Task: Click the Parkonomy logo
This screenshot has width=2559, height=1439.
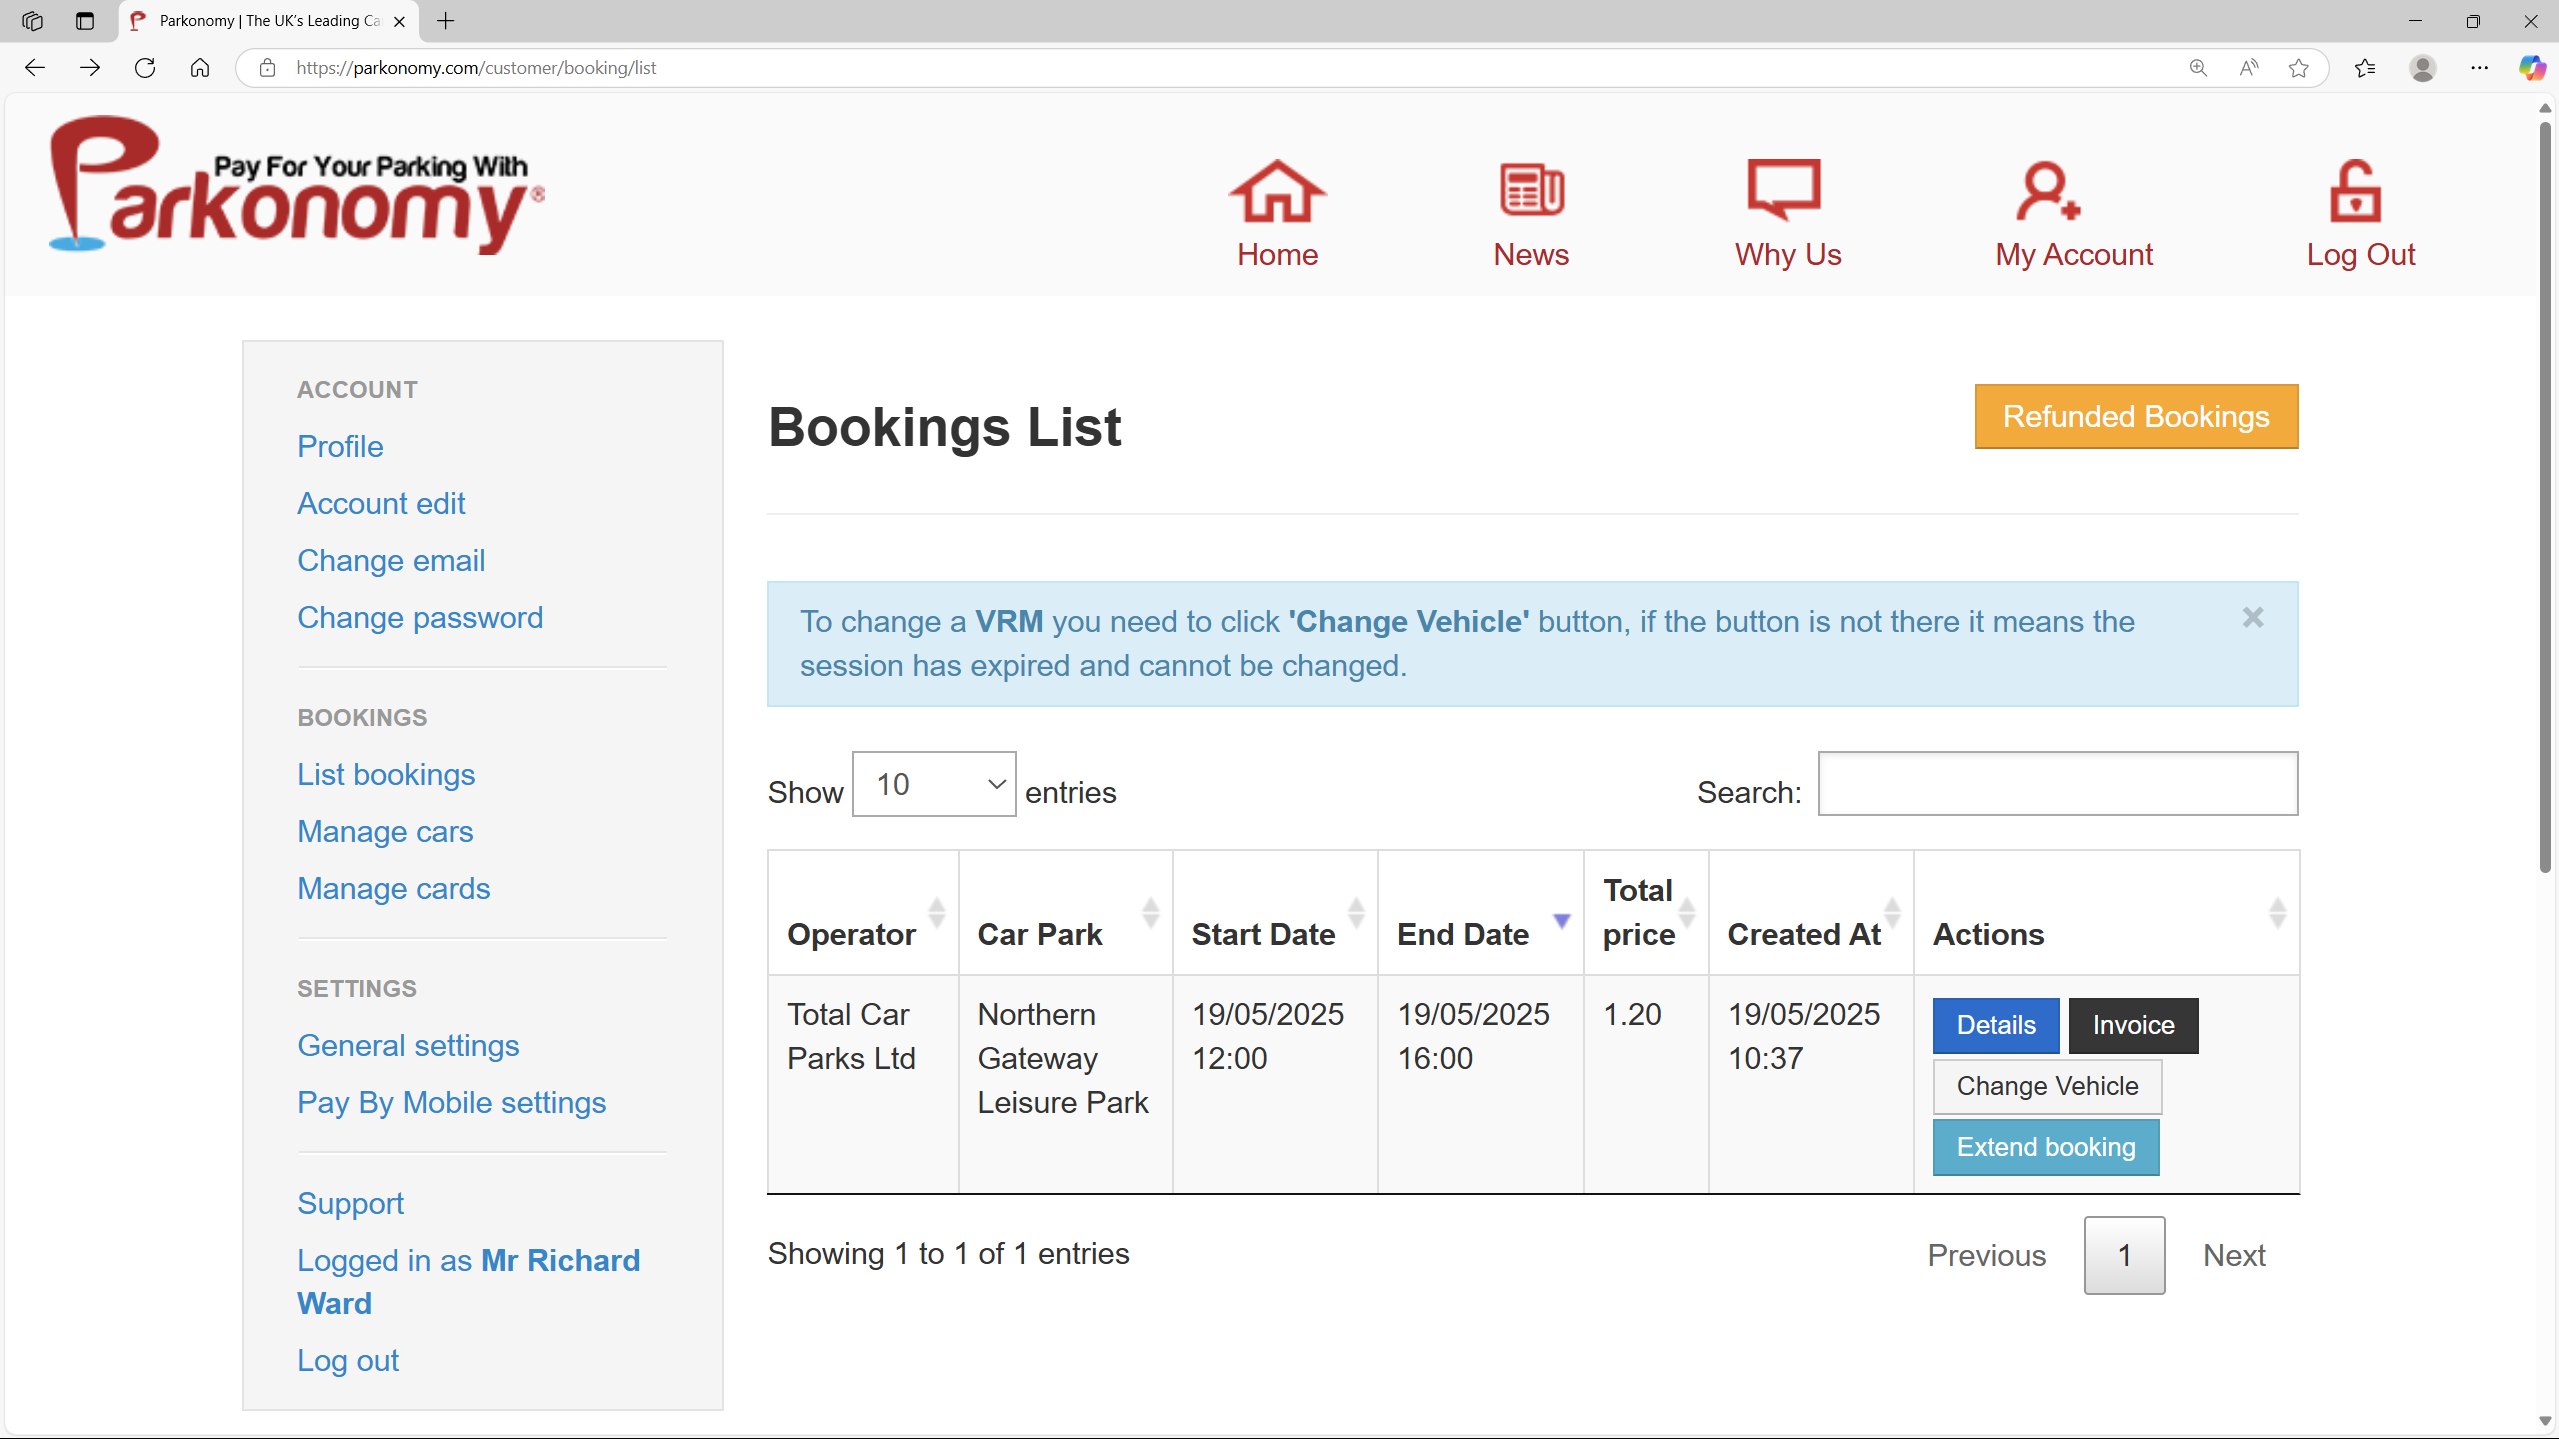Action: (297, 185)
